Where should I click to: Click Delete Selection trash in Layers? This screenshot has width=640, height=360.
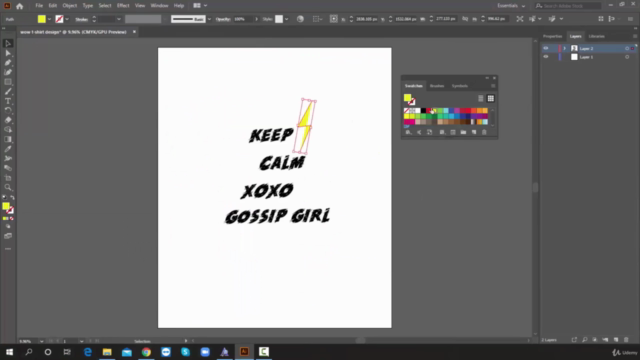pyautogui.click(x=627, y=340)
